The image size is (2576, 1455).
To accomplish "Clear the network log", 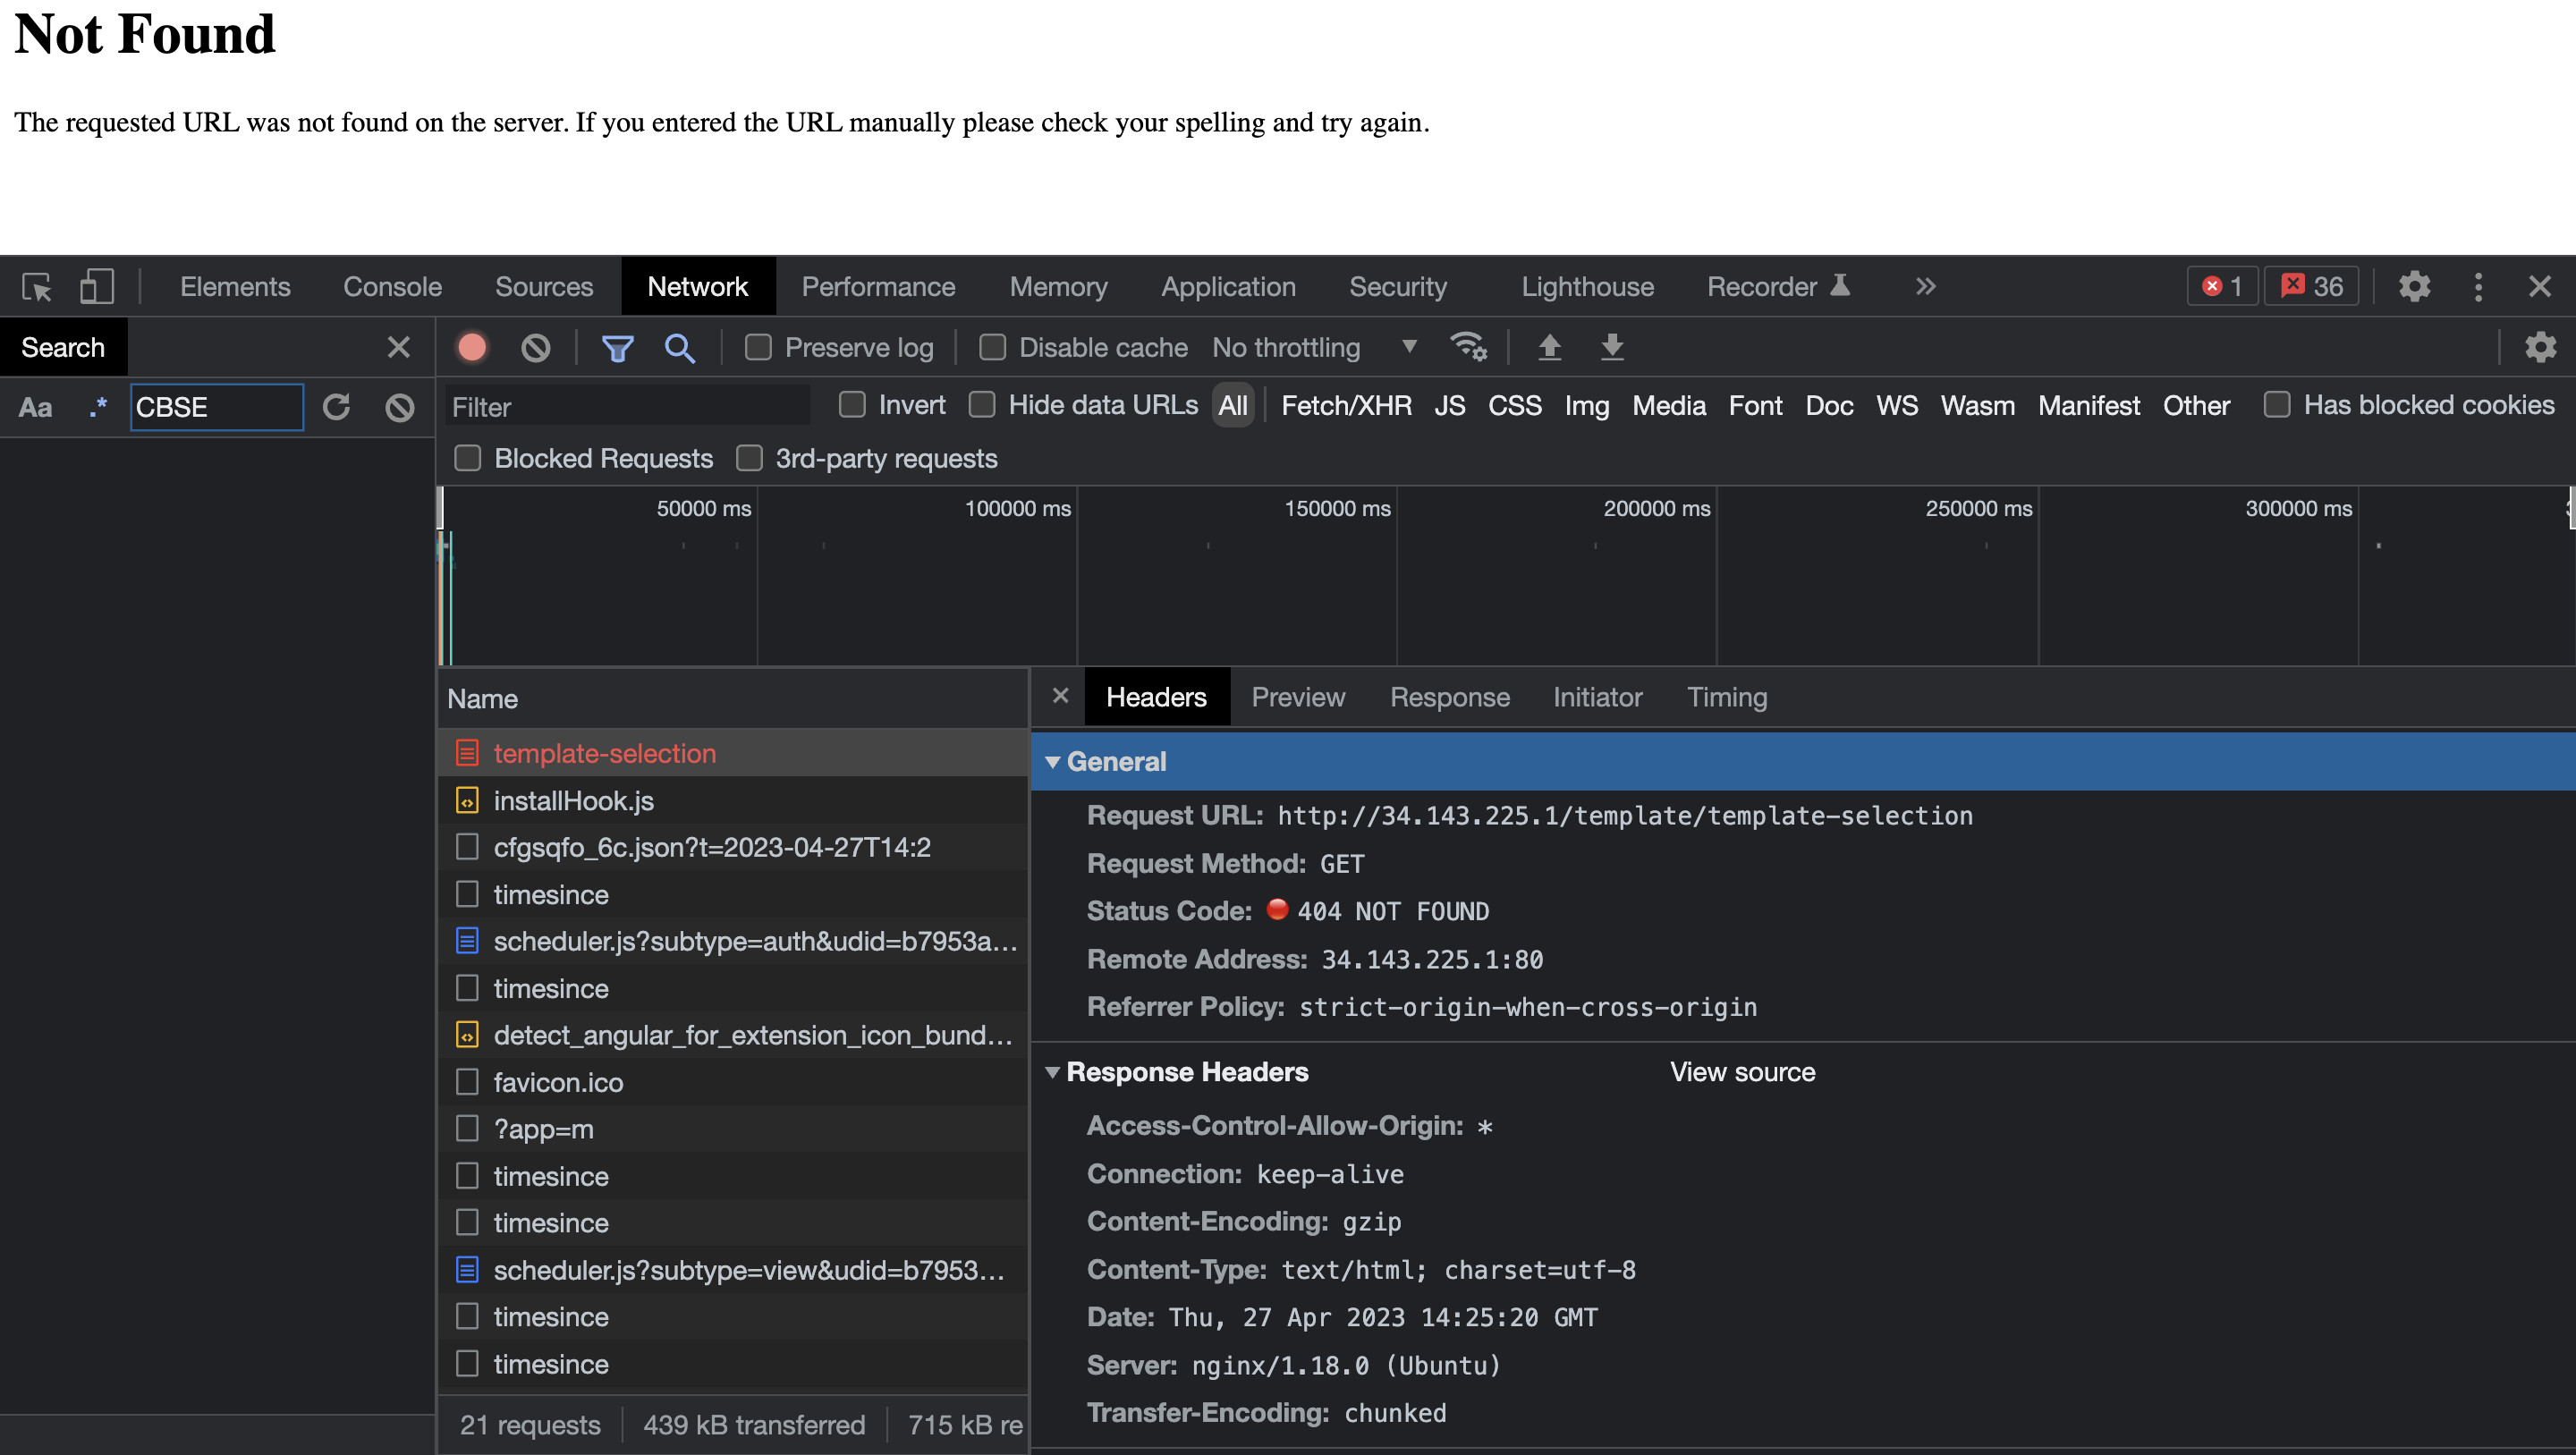I will click(x=536, y=347).
